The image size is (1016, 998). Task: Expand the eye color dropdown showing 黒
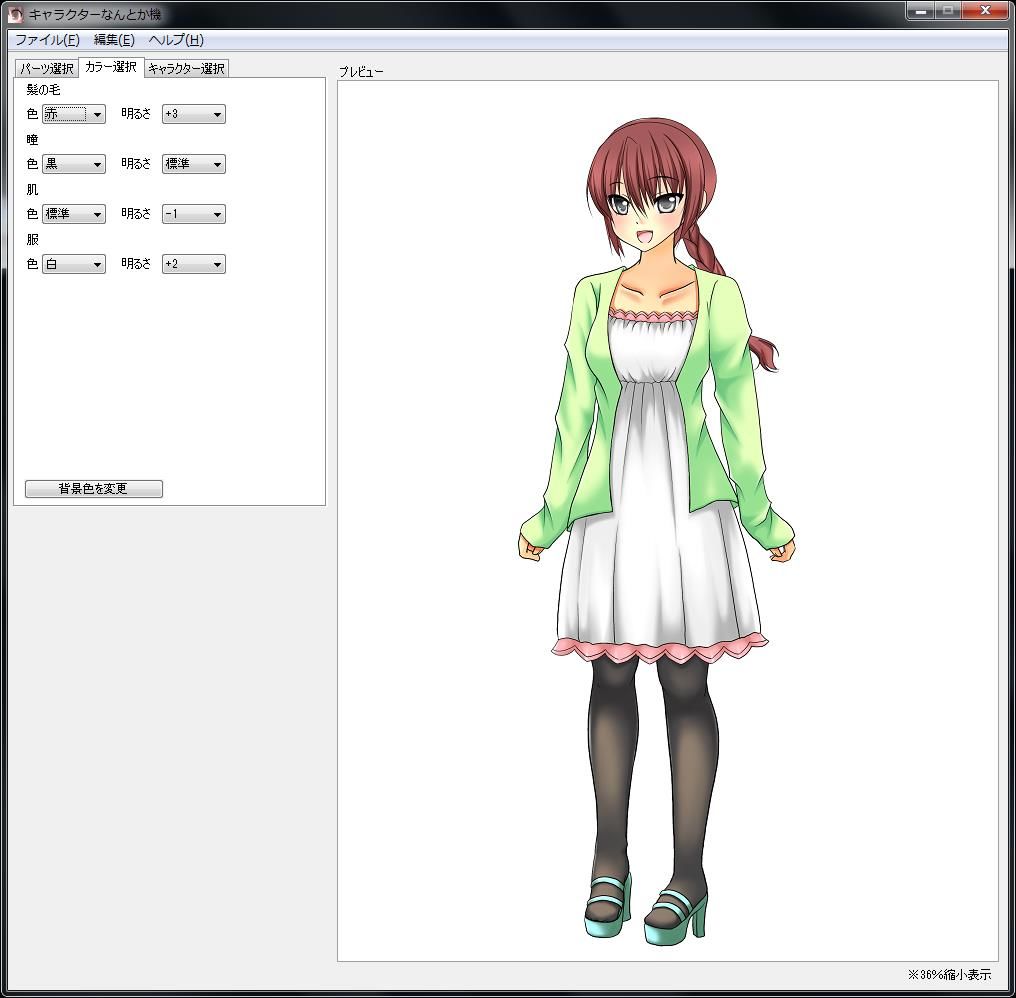coord(74,164)
